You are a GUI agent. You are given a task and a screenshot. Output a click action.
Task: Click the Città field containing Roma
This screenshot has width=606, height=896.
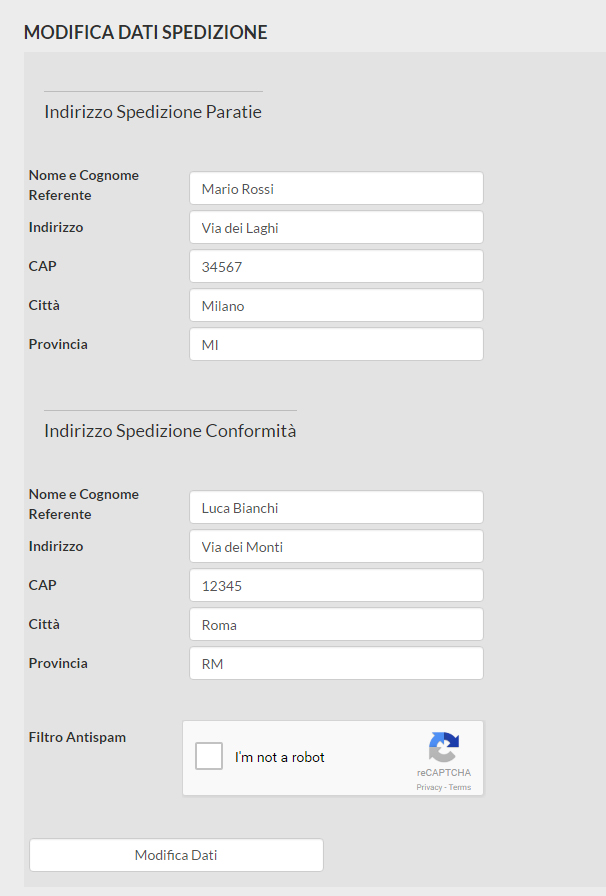pos(335,624)
